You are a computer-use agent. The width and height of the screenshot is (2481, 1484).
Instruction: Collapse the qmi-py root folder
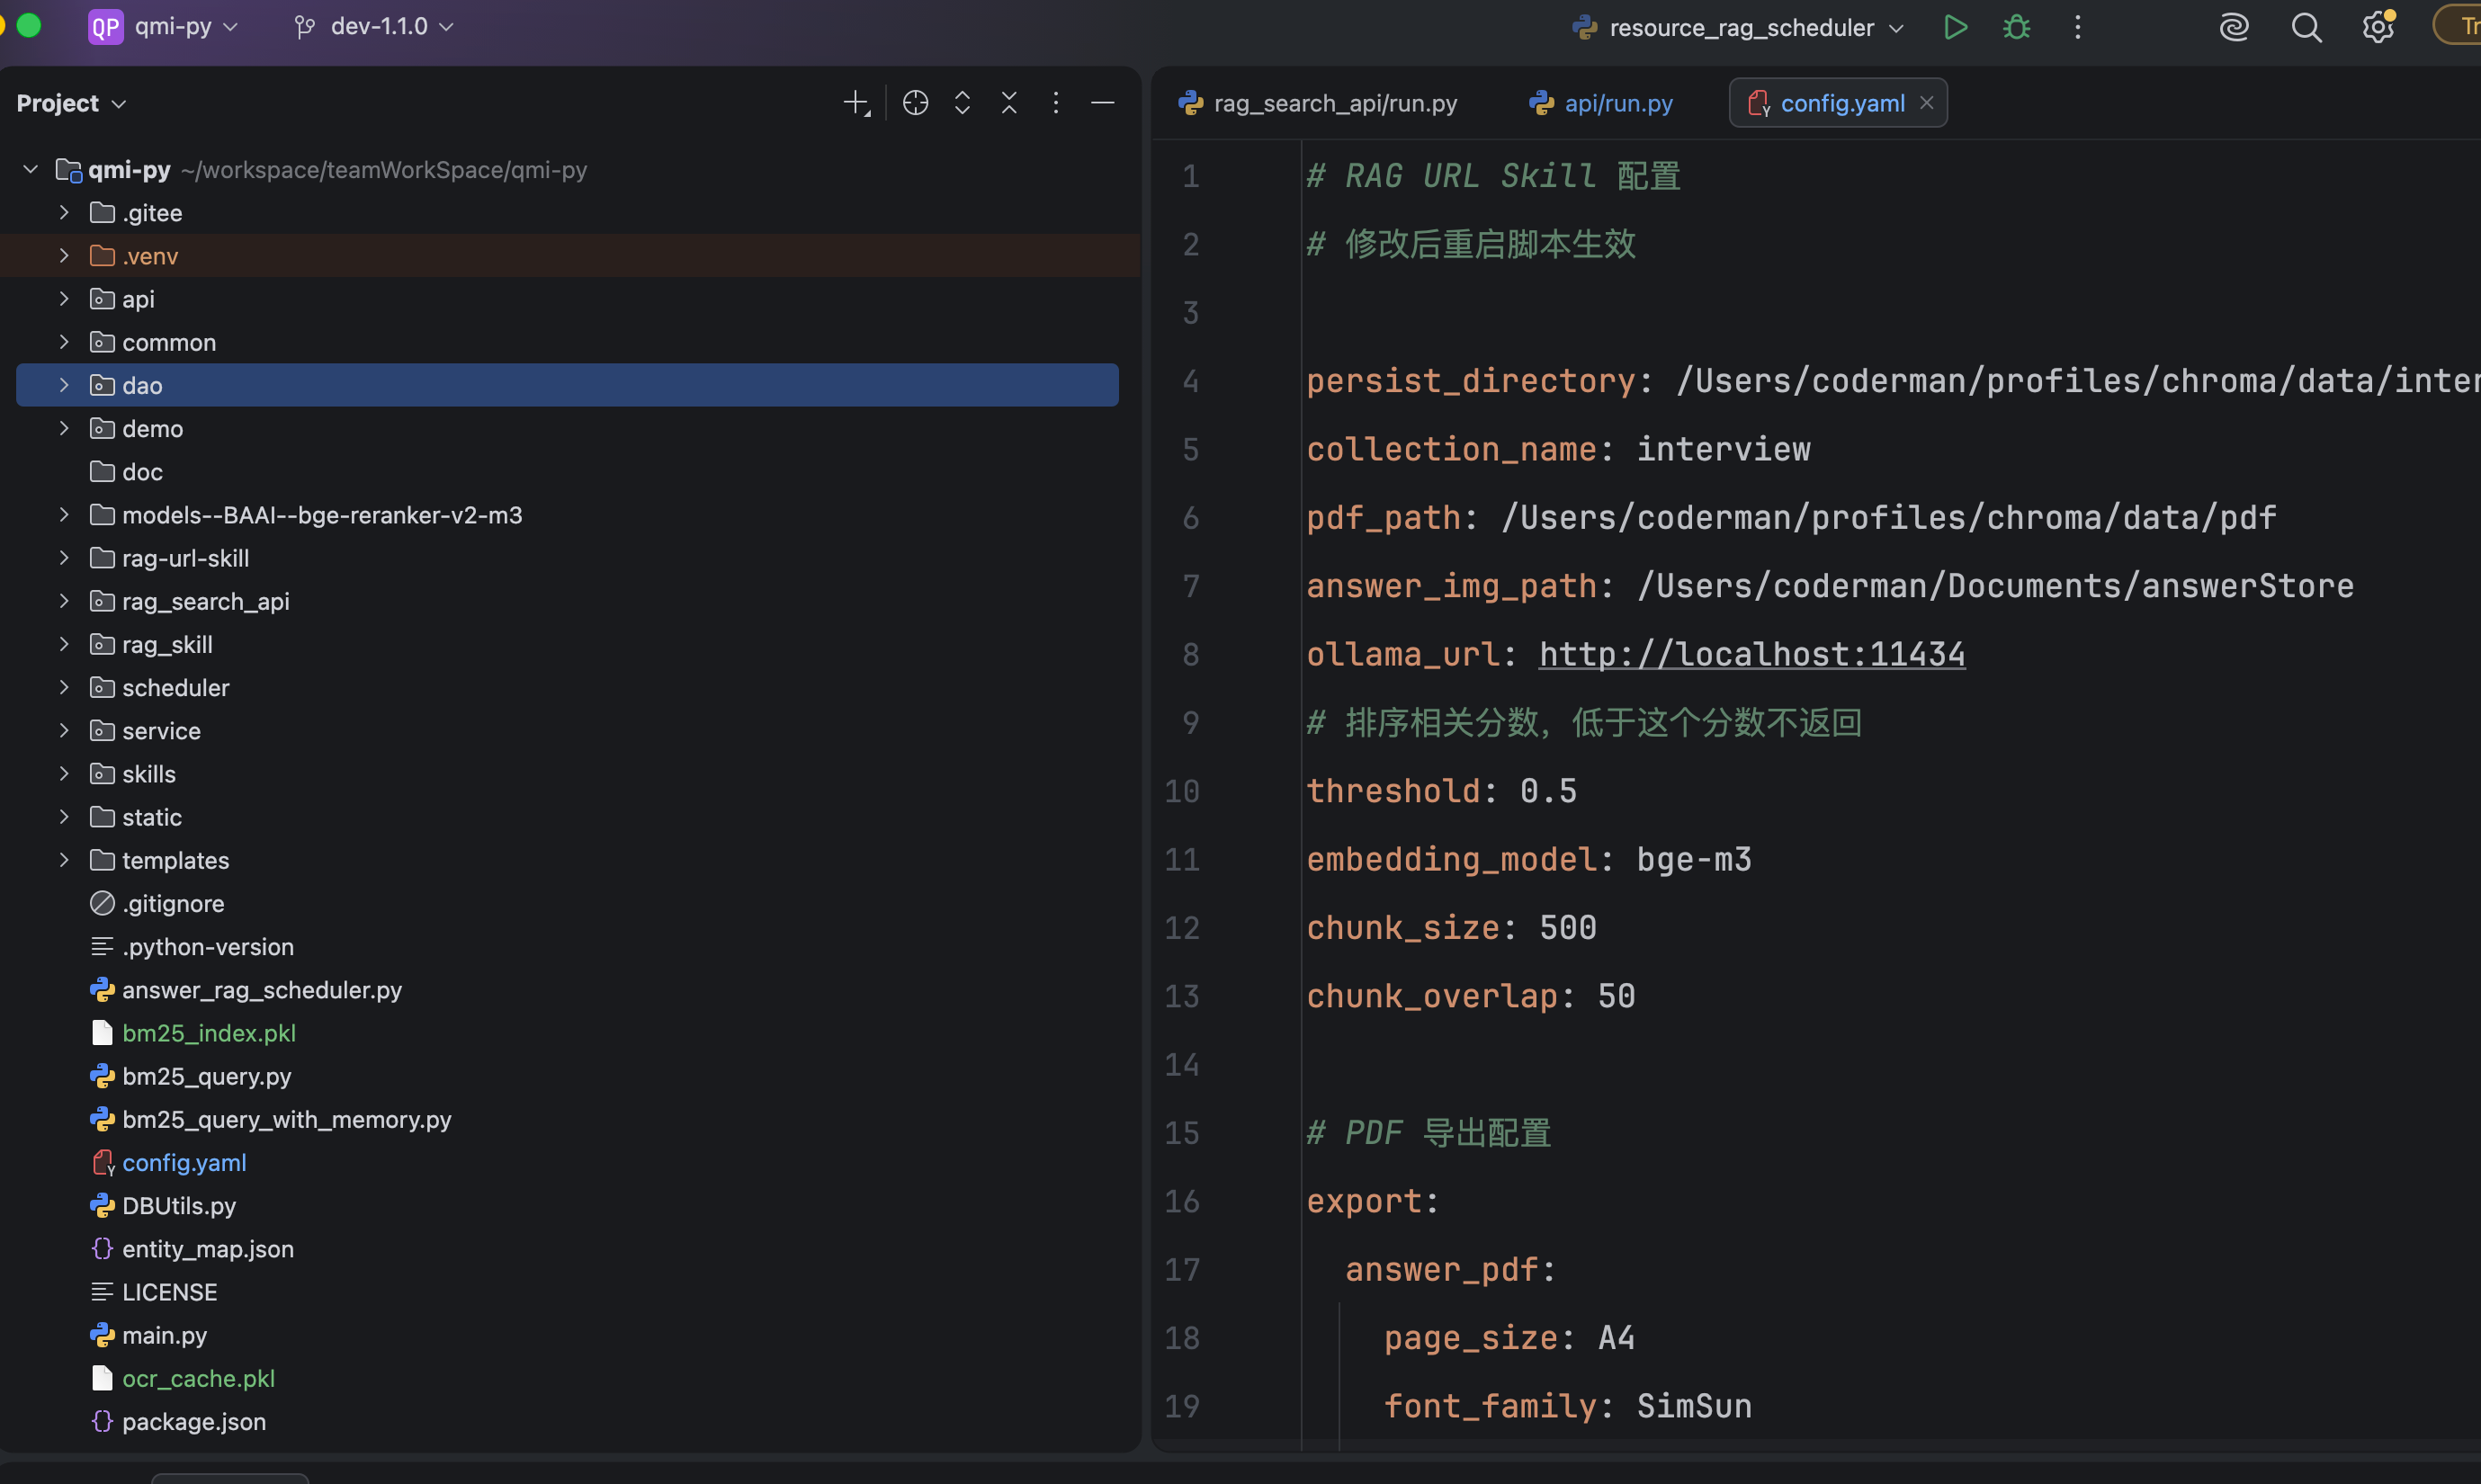coord(30,170)
